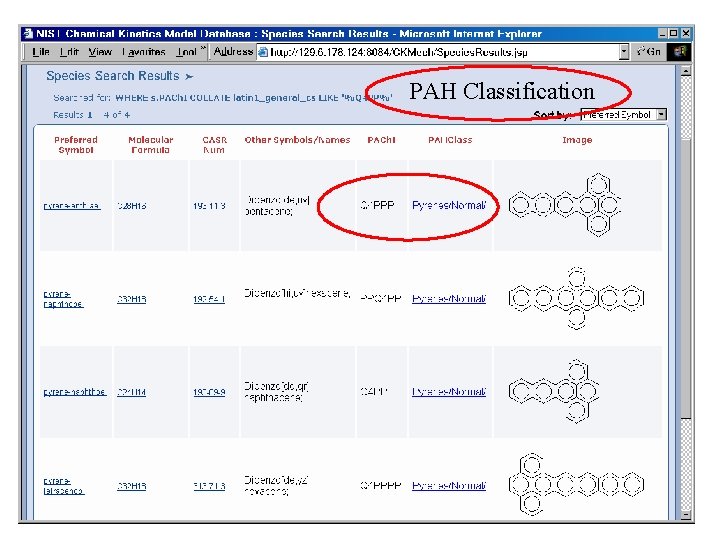Click CAS number in naphthalene row
This screenshot has height=540, width=720.
tap(209, 392)
